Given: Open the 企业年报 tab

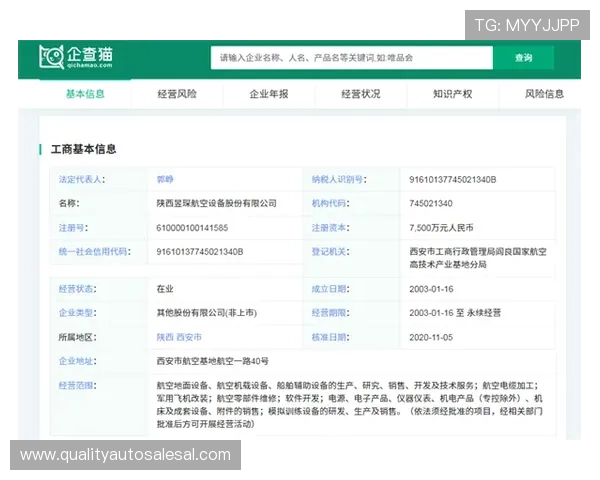Looking at the screenshot, I should point(269,94).
